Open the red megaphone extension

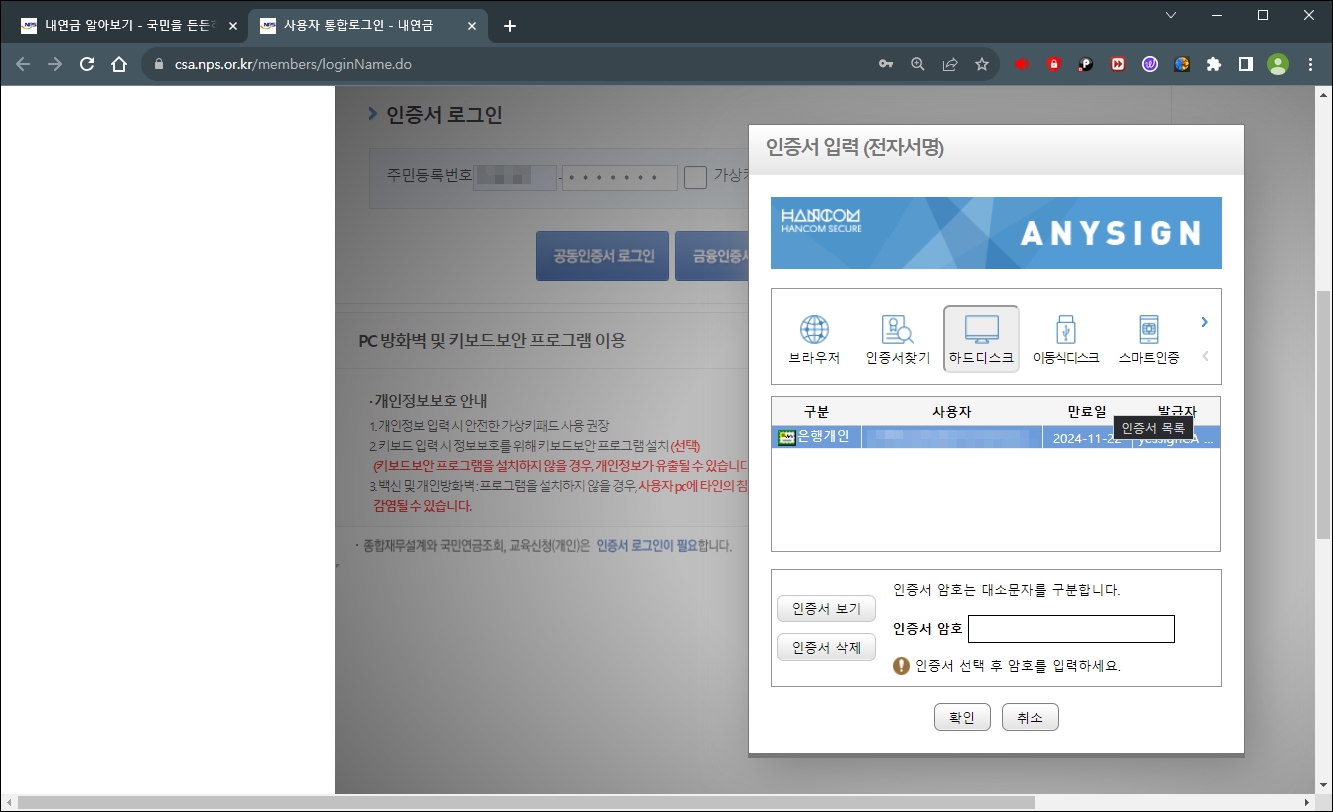(x=1022, y=64)
